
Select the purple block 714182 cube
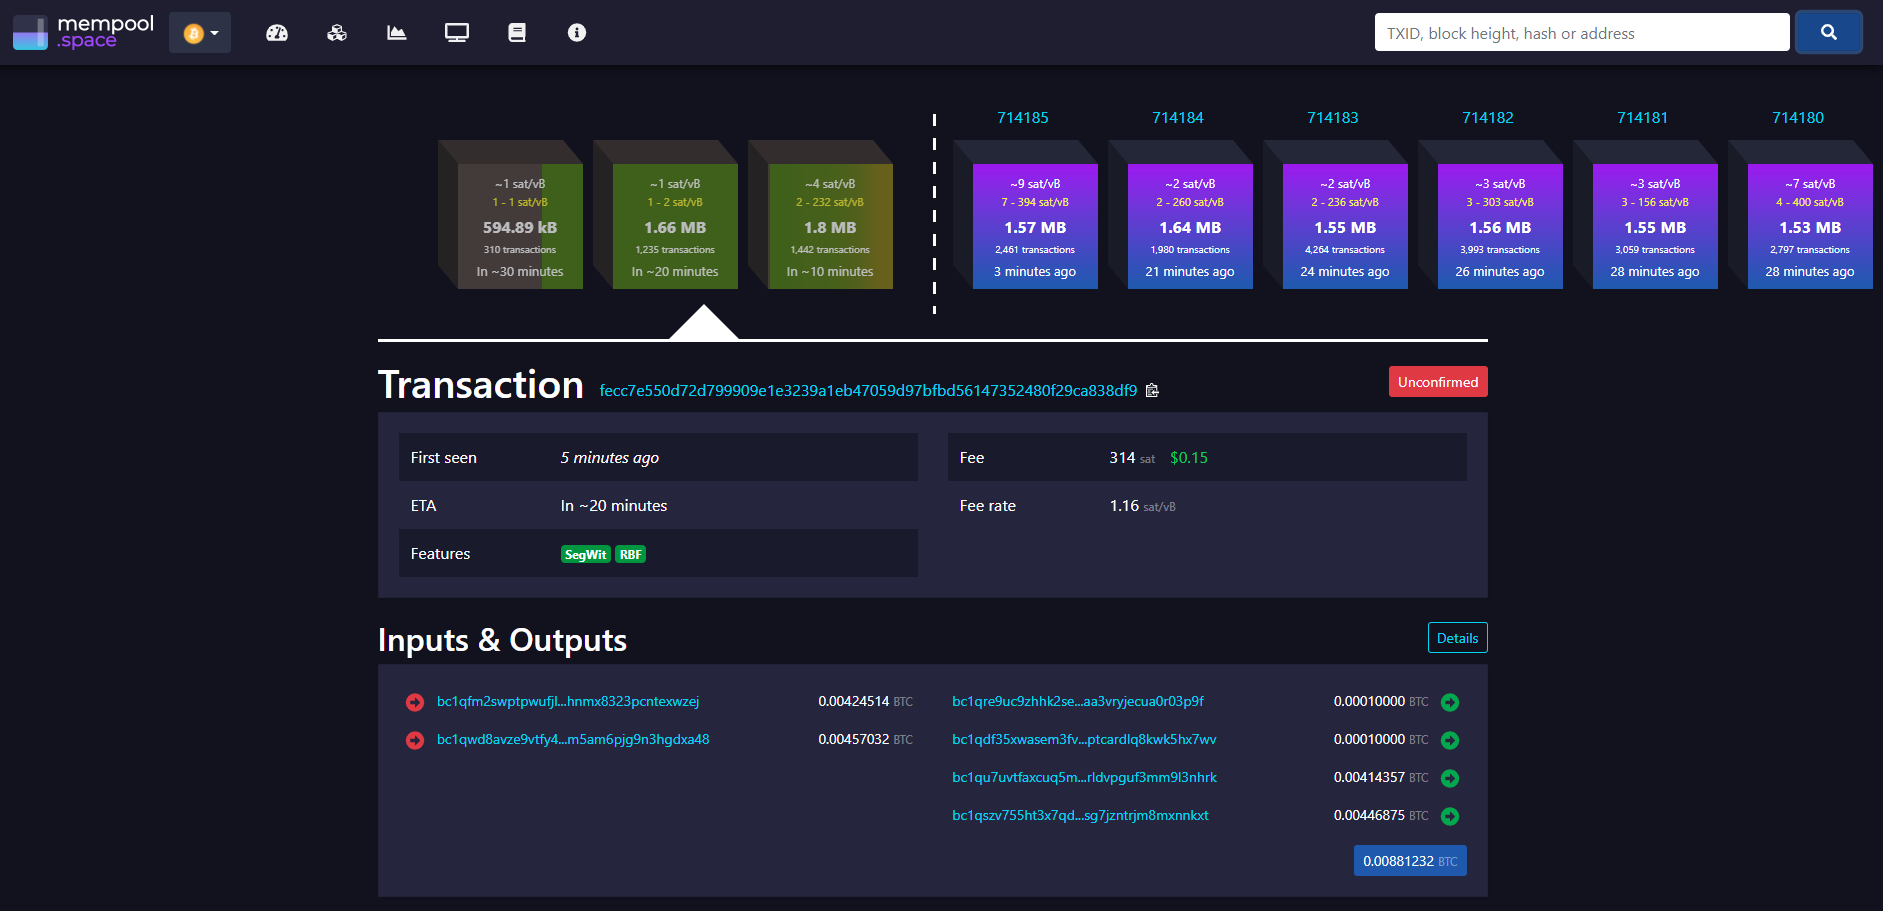coord(1500,226)
